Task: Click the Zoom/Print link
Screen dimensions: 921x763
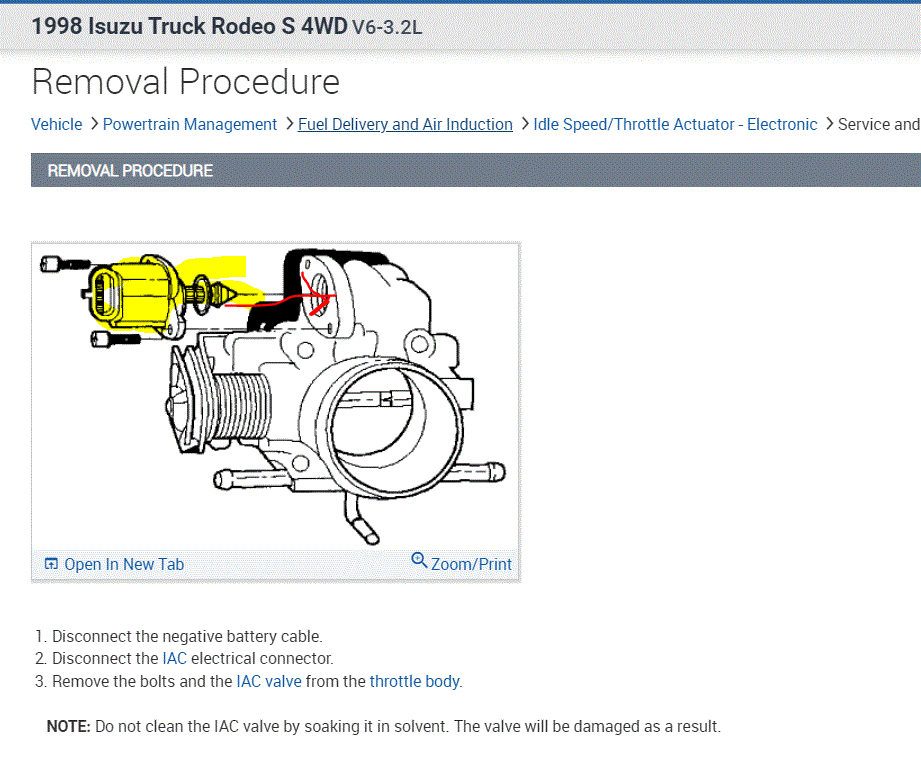Action: coord(471,564)
